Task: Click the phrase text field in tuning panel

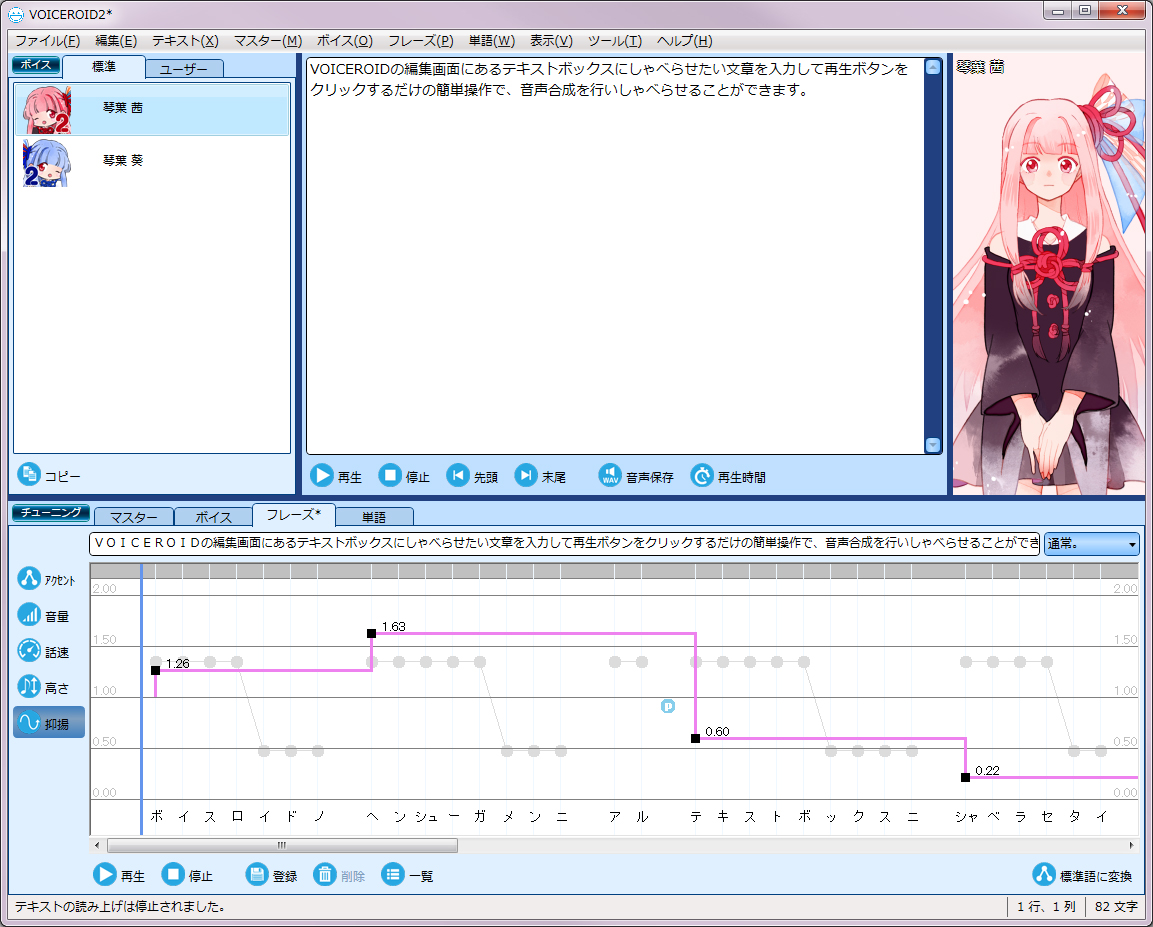Action: [x=565, y=544]
